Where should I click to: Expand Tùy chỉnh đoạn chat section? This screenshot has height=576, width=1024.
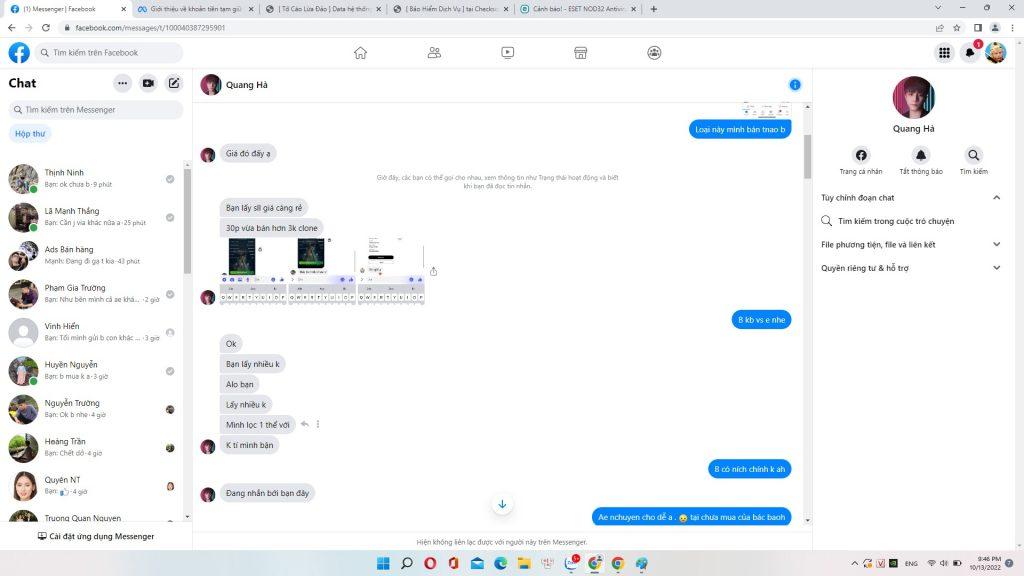point(910,198)
